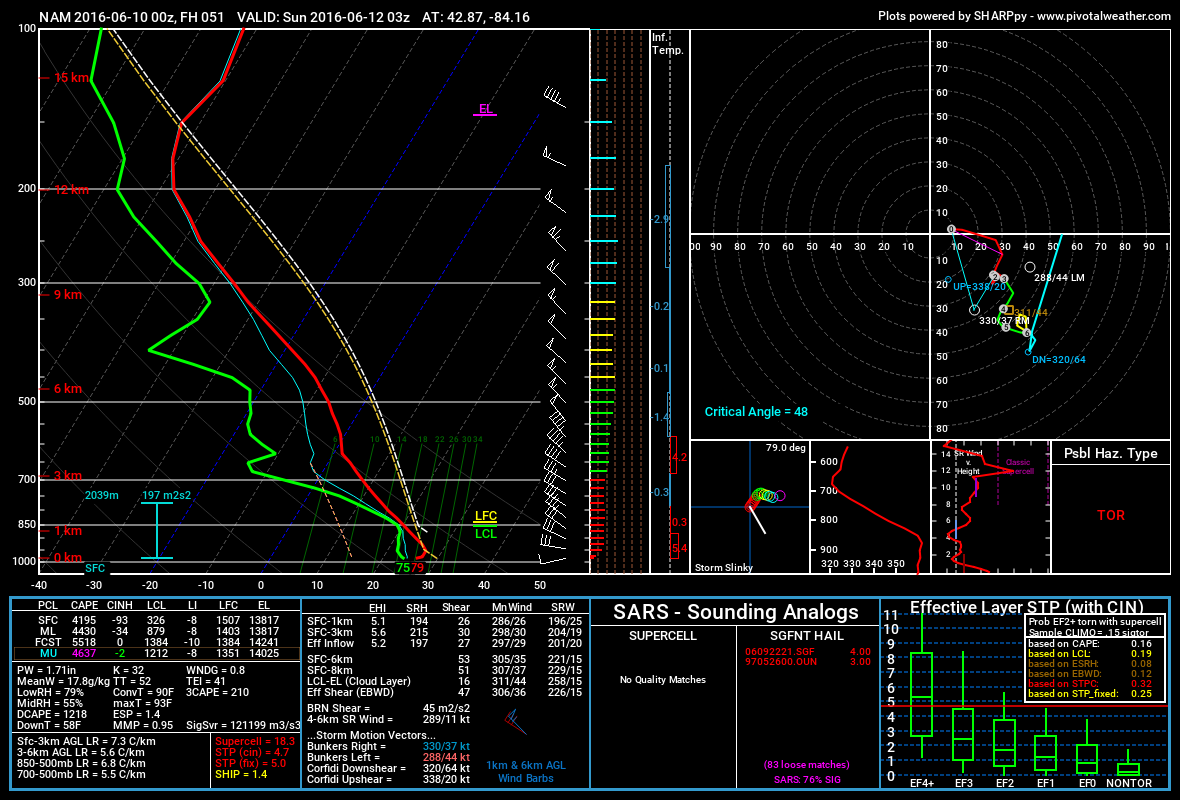Screen dimensions: 1180x800
Task: Select the Psbl Haz. Type heading
Action: (1110, 454)
